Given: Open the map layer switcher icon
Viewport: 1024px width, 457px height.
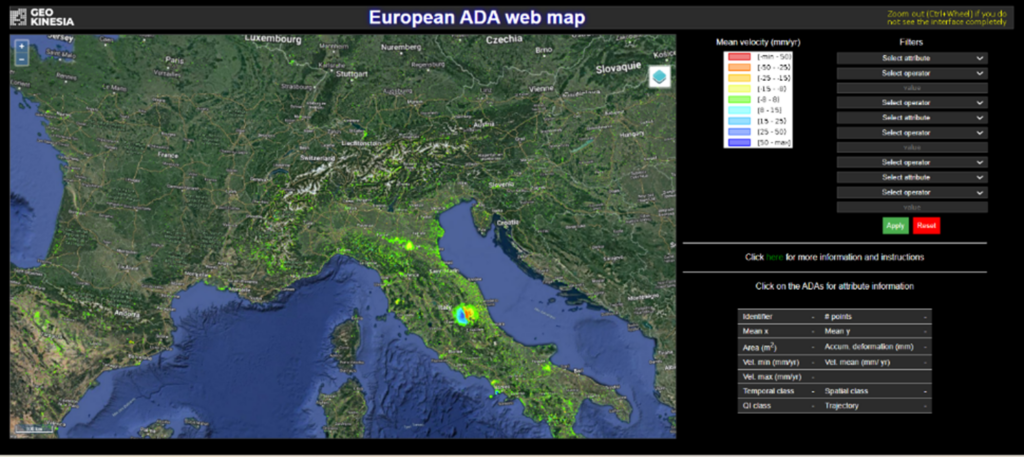Looking at the screenshot, I should click(x=659, y=77).
